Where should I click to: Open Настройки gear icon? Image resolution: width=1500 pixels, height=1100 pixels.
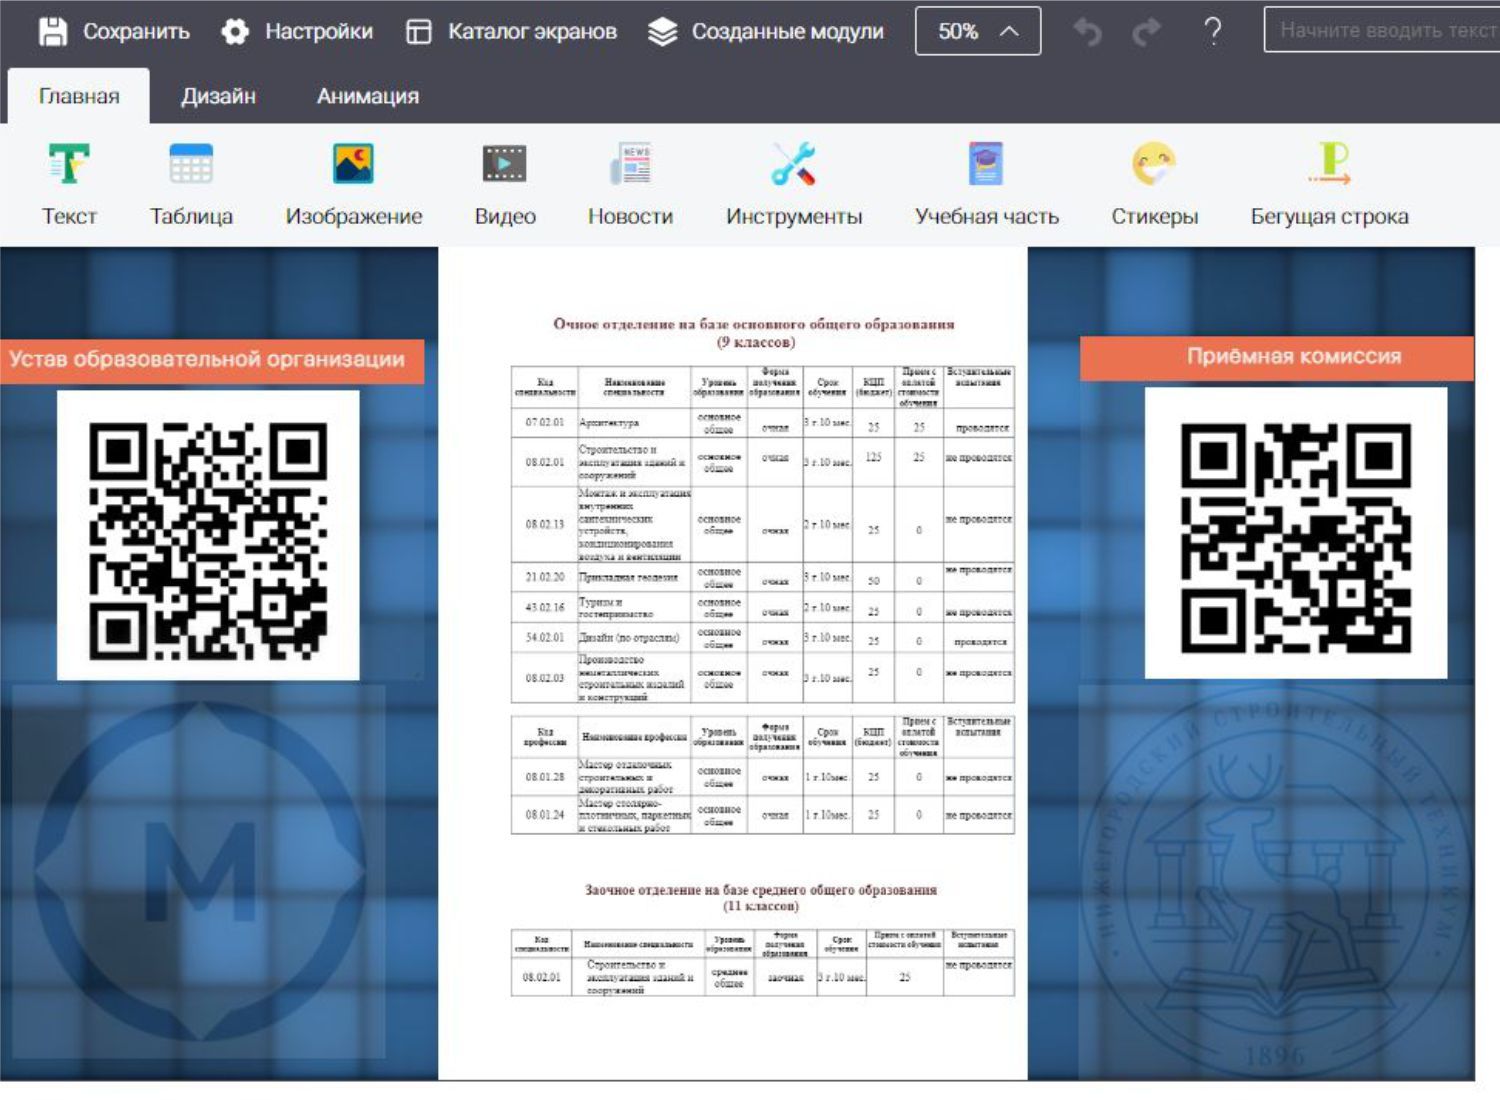coord(235,32)
